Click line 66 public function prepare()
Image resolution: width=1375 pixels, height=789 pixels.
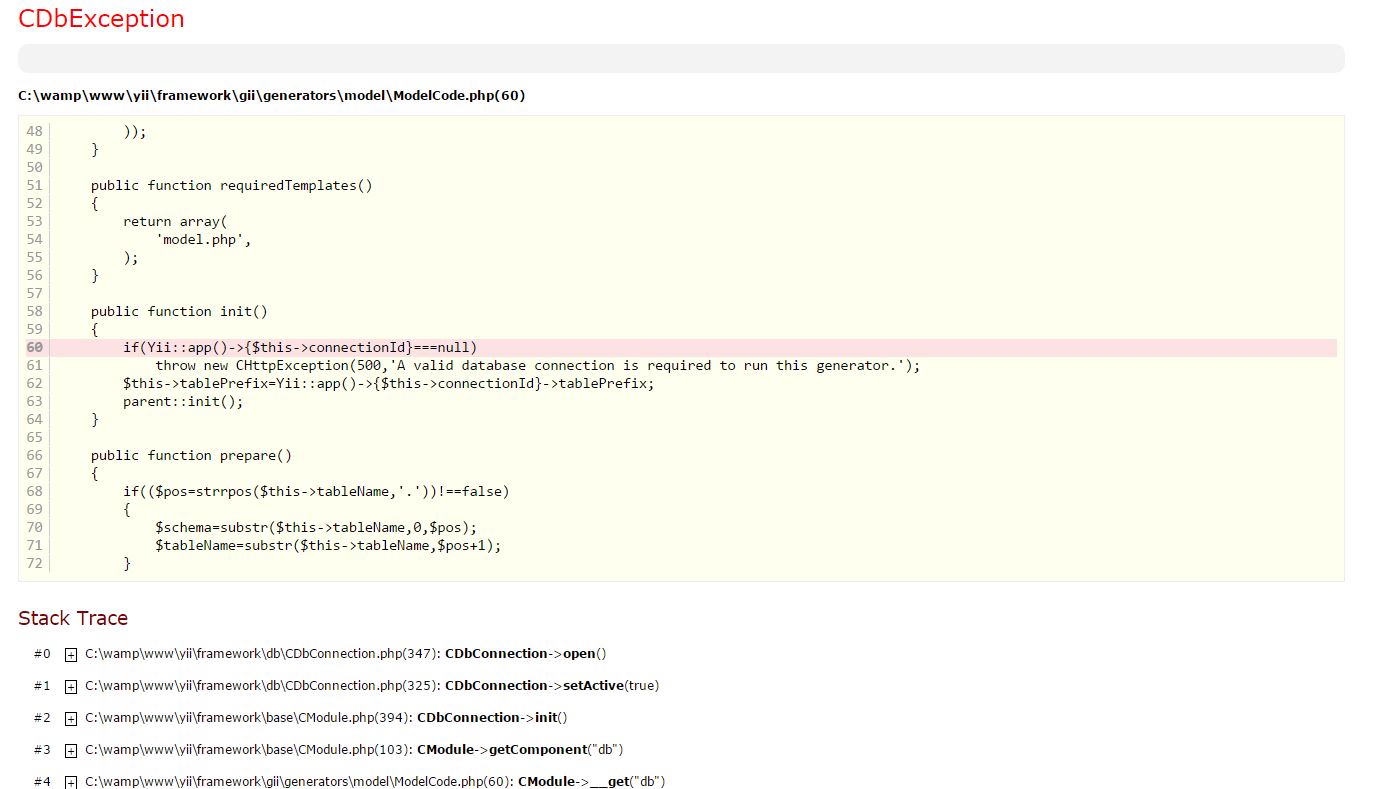191,456
